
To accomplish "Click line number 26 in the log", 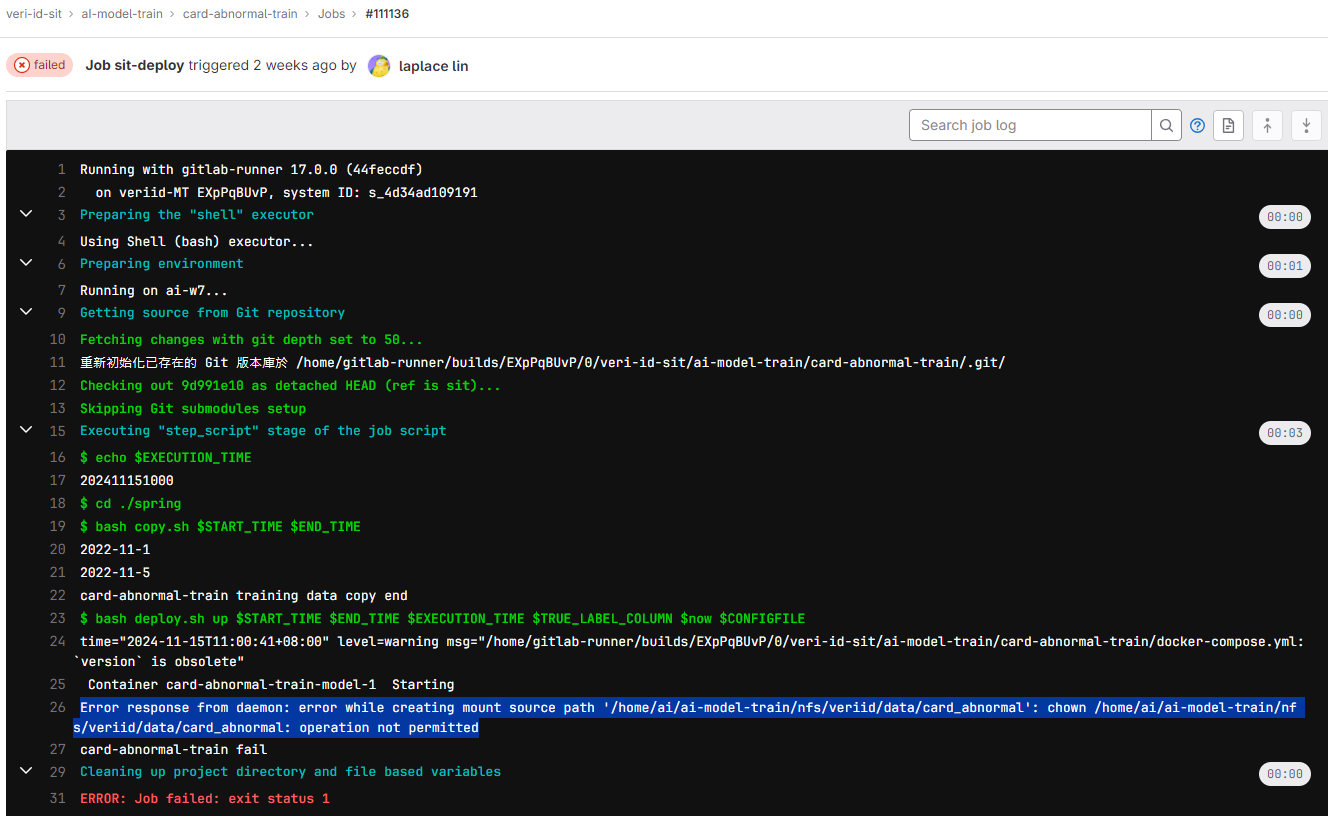I will pyautogui.click(x=58, y=708).
